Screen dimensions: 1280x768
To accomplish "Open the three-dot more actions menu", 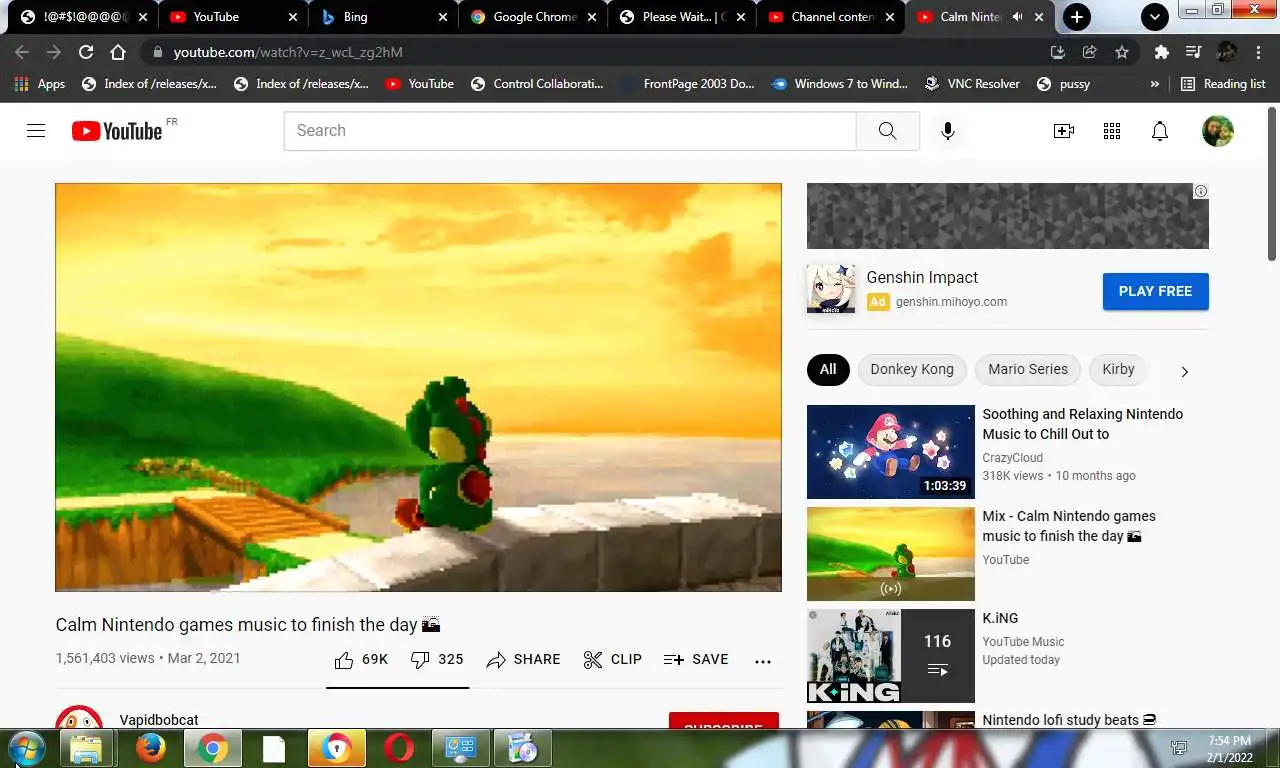I will coord(763,660).
